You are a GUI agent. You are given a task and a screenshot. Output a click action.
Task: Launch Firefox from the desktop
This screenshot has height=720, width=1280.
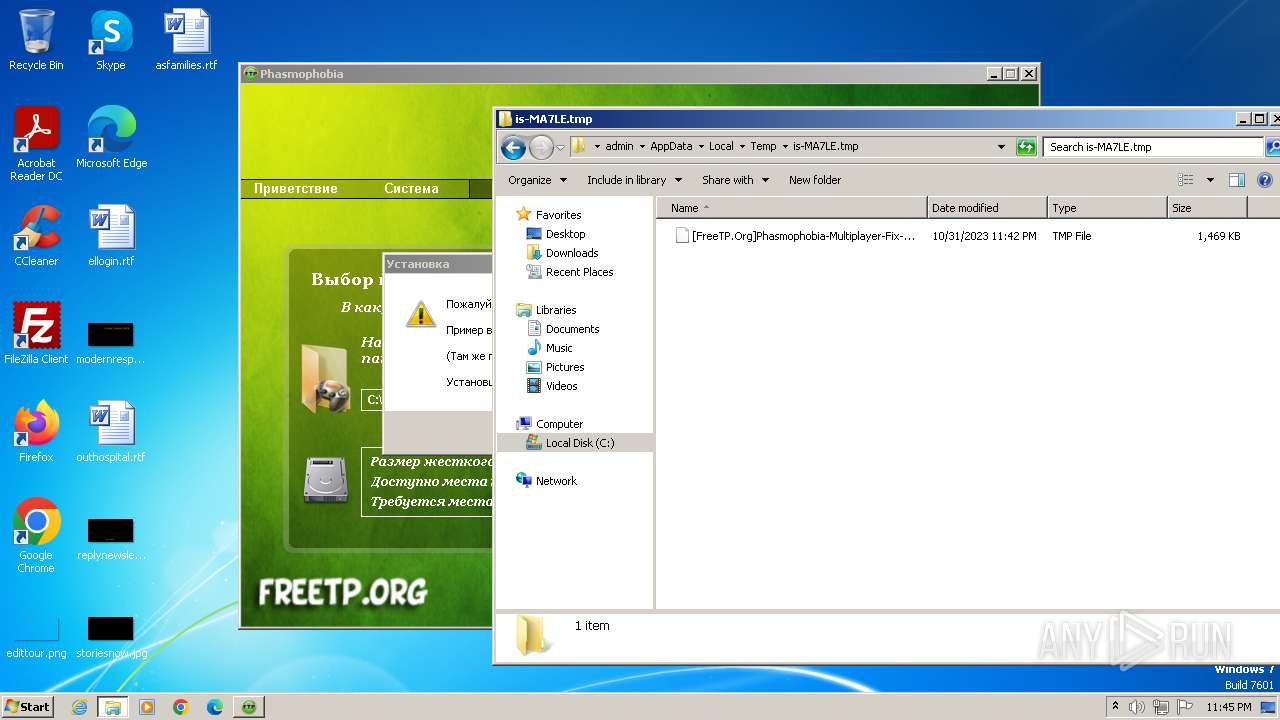coord(36,432)
